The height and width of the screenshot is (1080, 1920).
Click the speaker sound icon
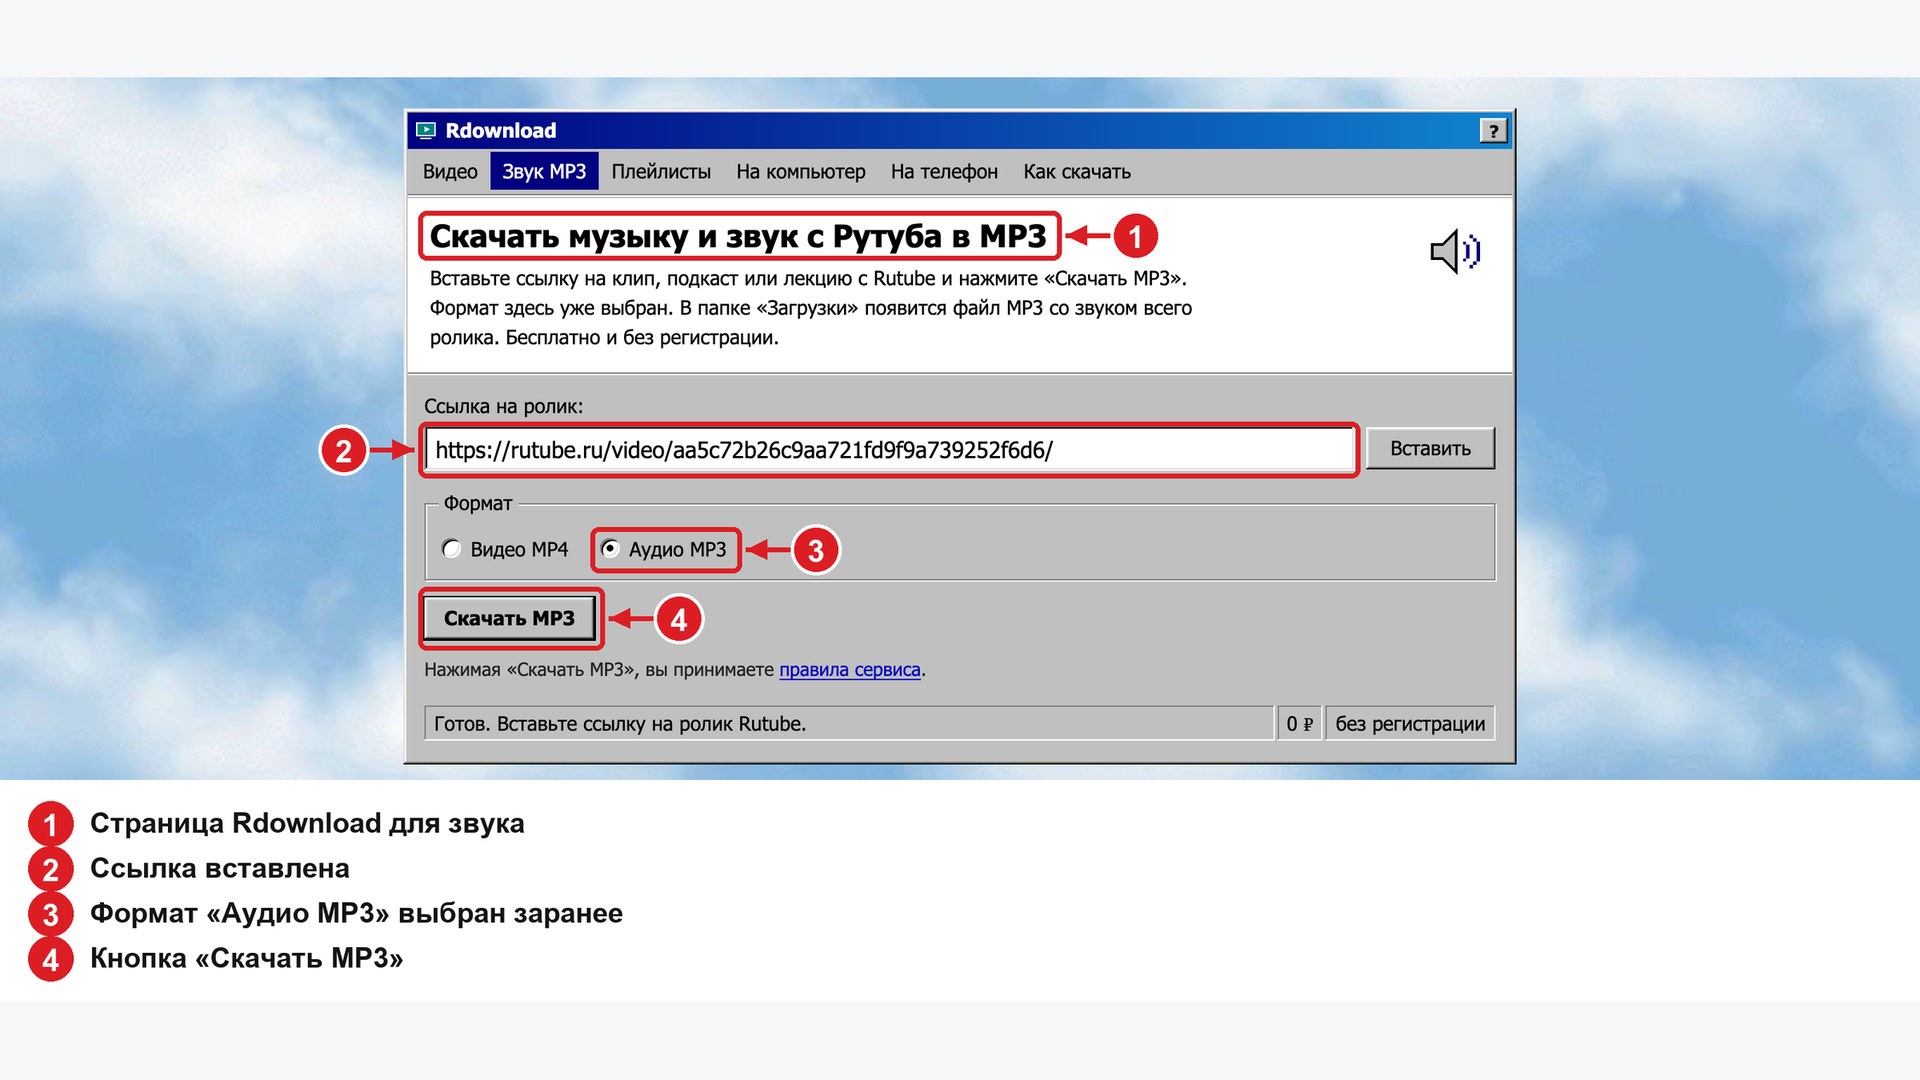(x=1455, y=251)
